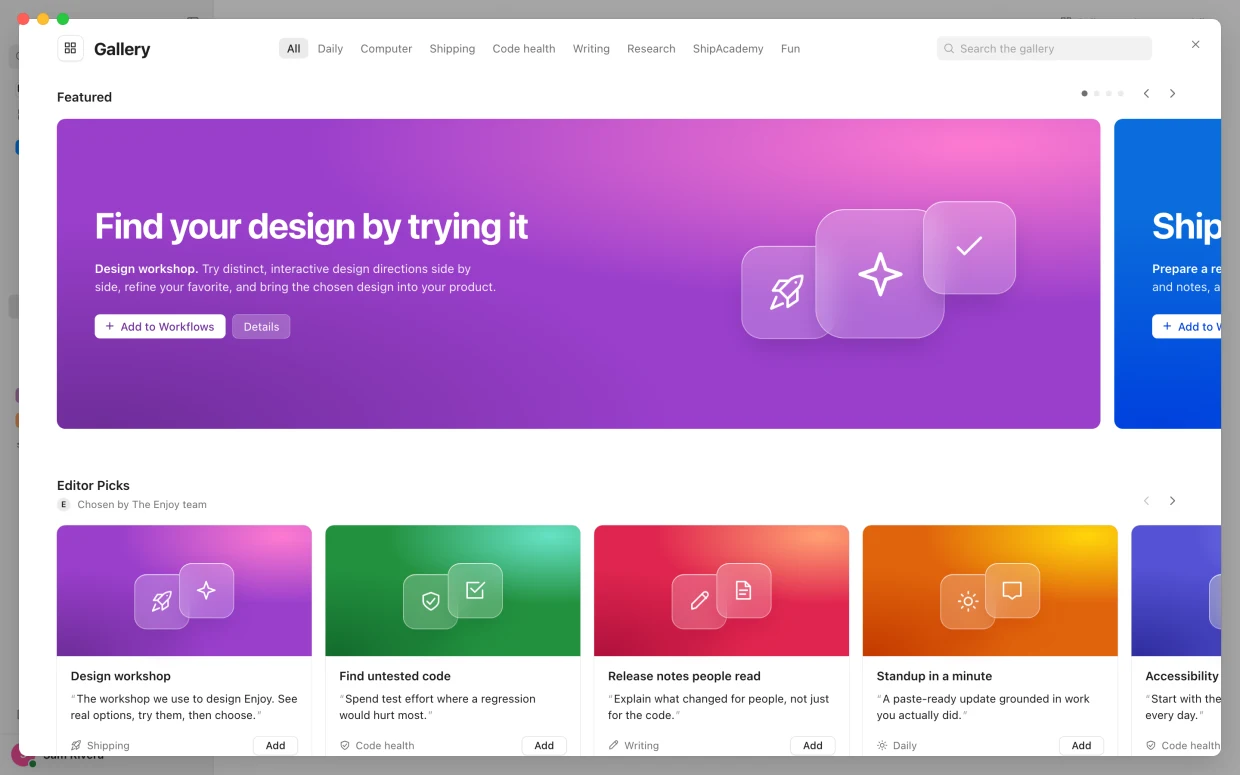Go to previous Featured slide

click(x=1146, y=93)
